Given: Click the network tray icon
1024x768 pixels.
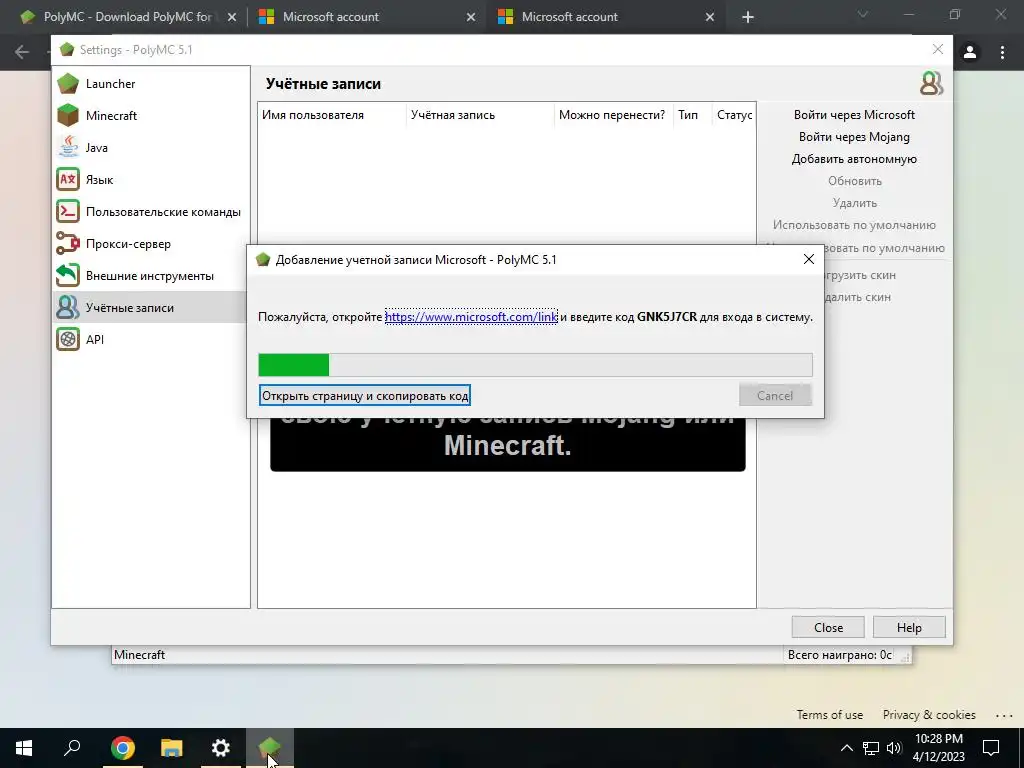Looking at the screenshot, I should point(871,748).
